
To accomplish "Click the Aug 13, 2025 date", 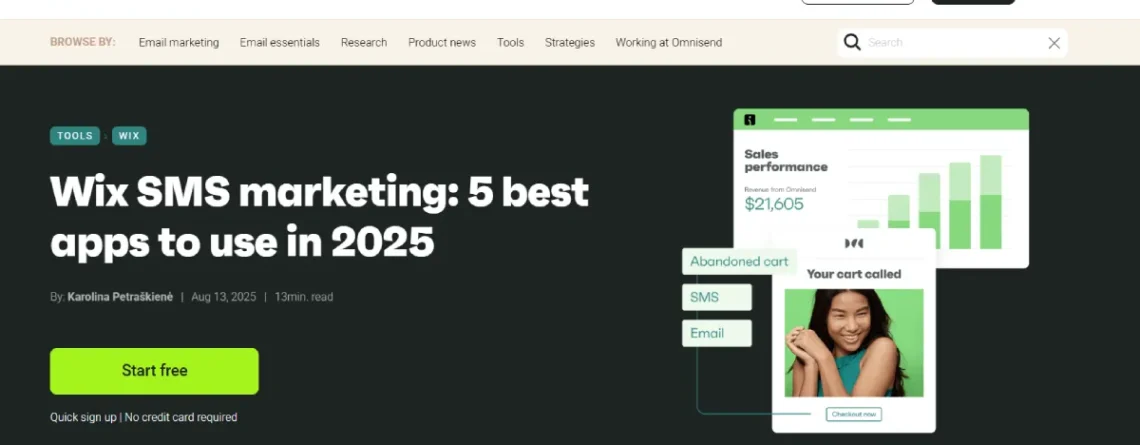I will coord(224,297).
